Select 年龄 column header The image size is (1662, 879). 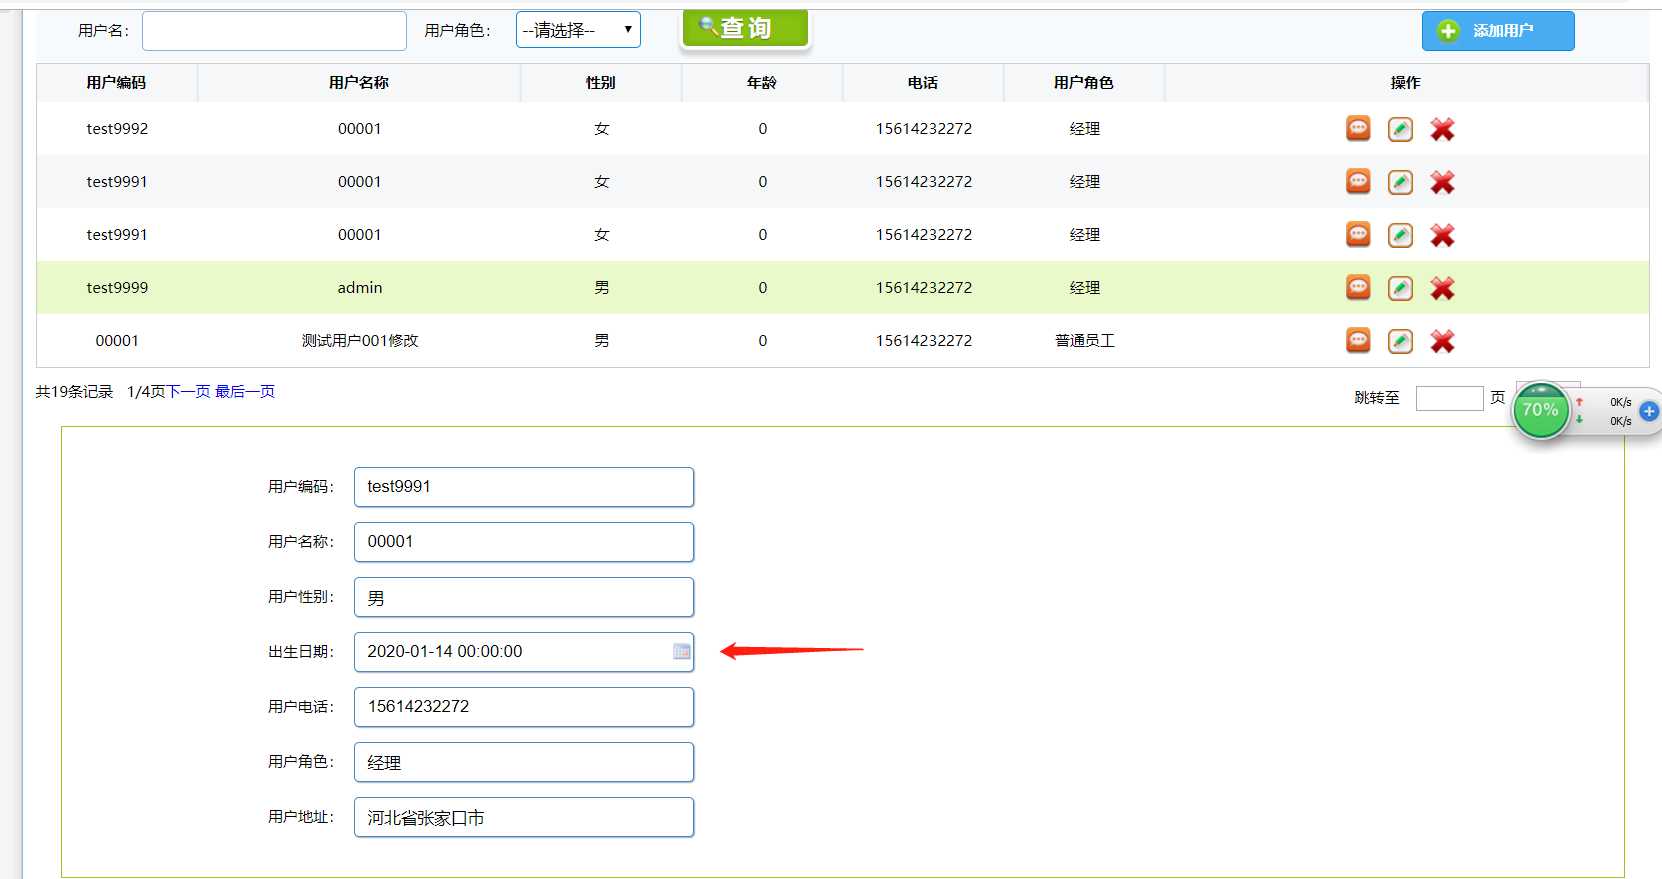pyautogui.click(x=762, y=83)
